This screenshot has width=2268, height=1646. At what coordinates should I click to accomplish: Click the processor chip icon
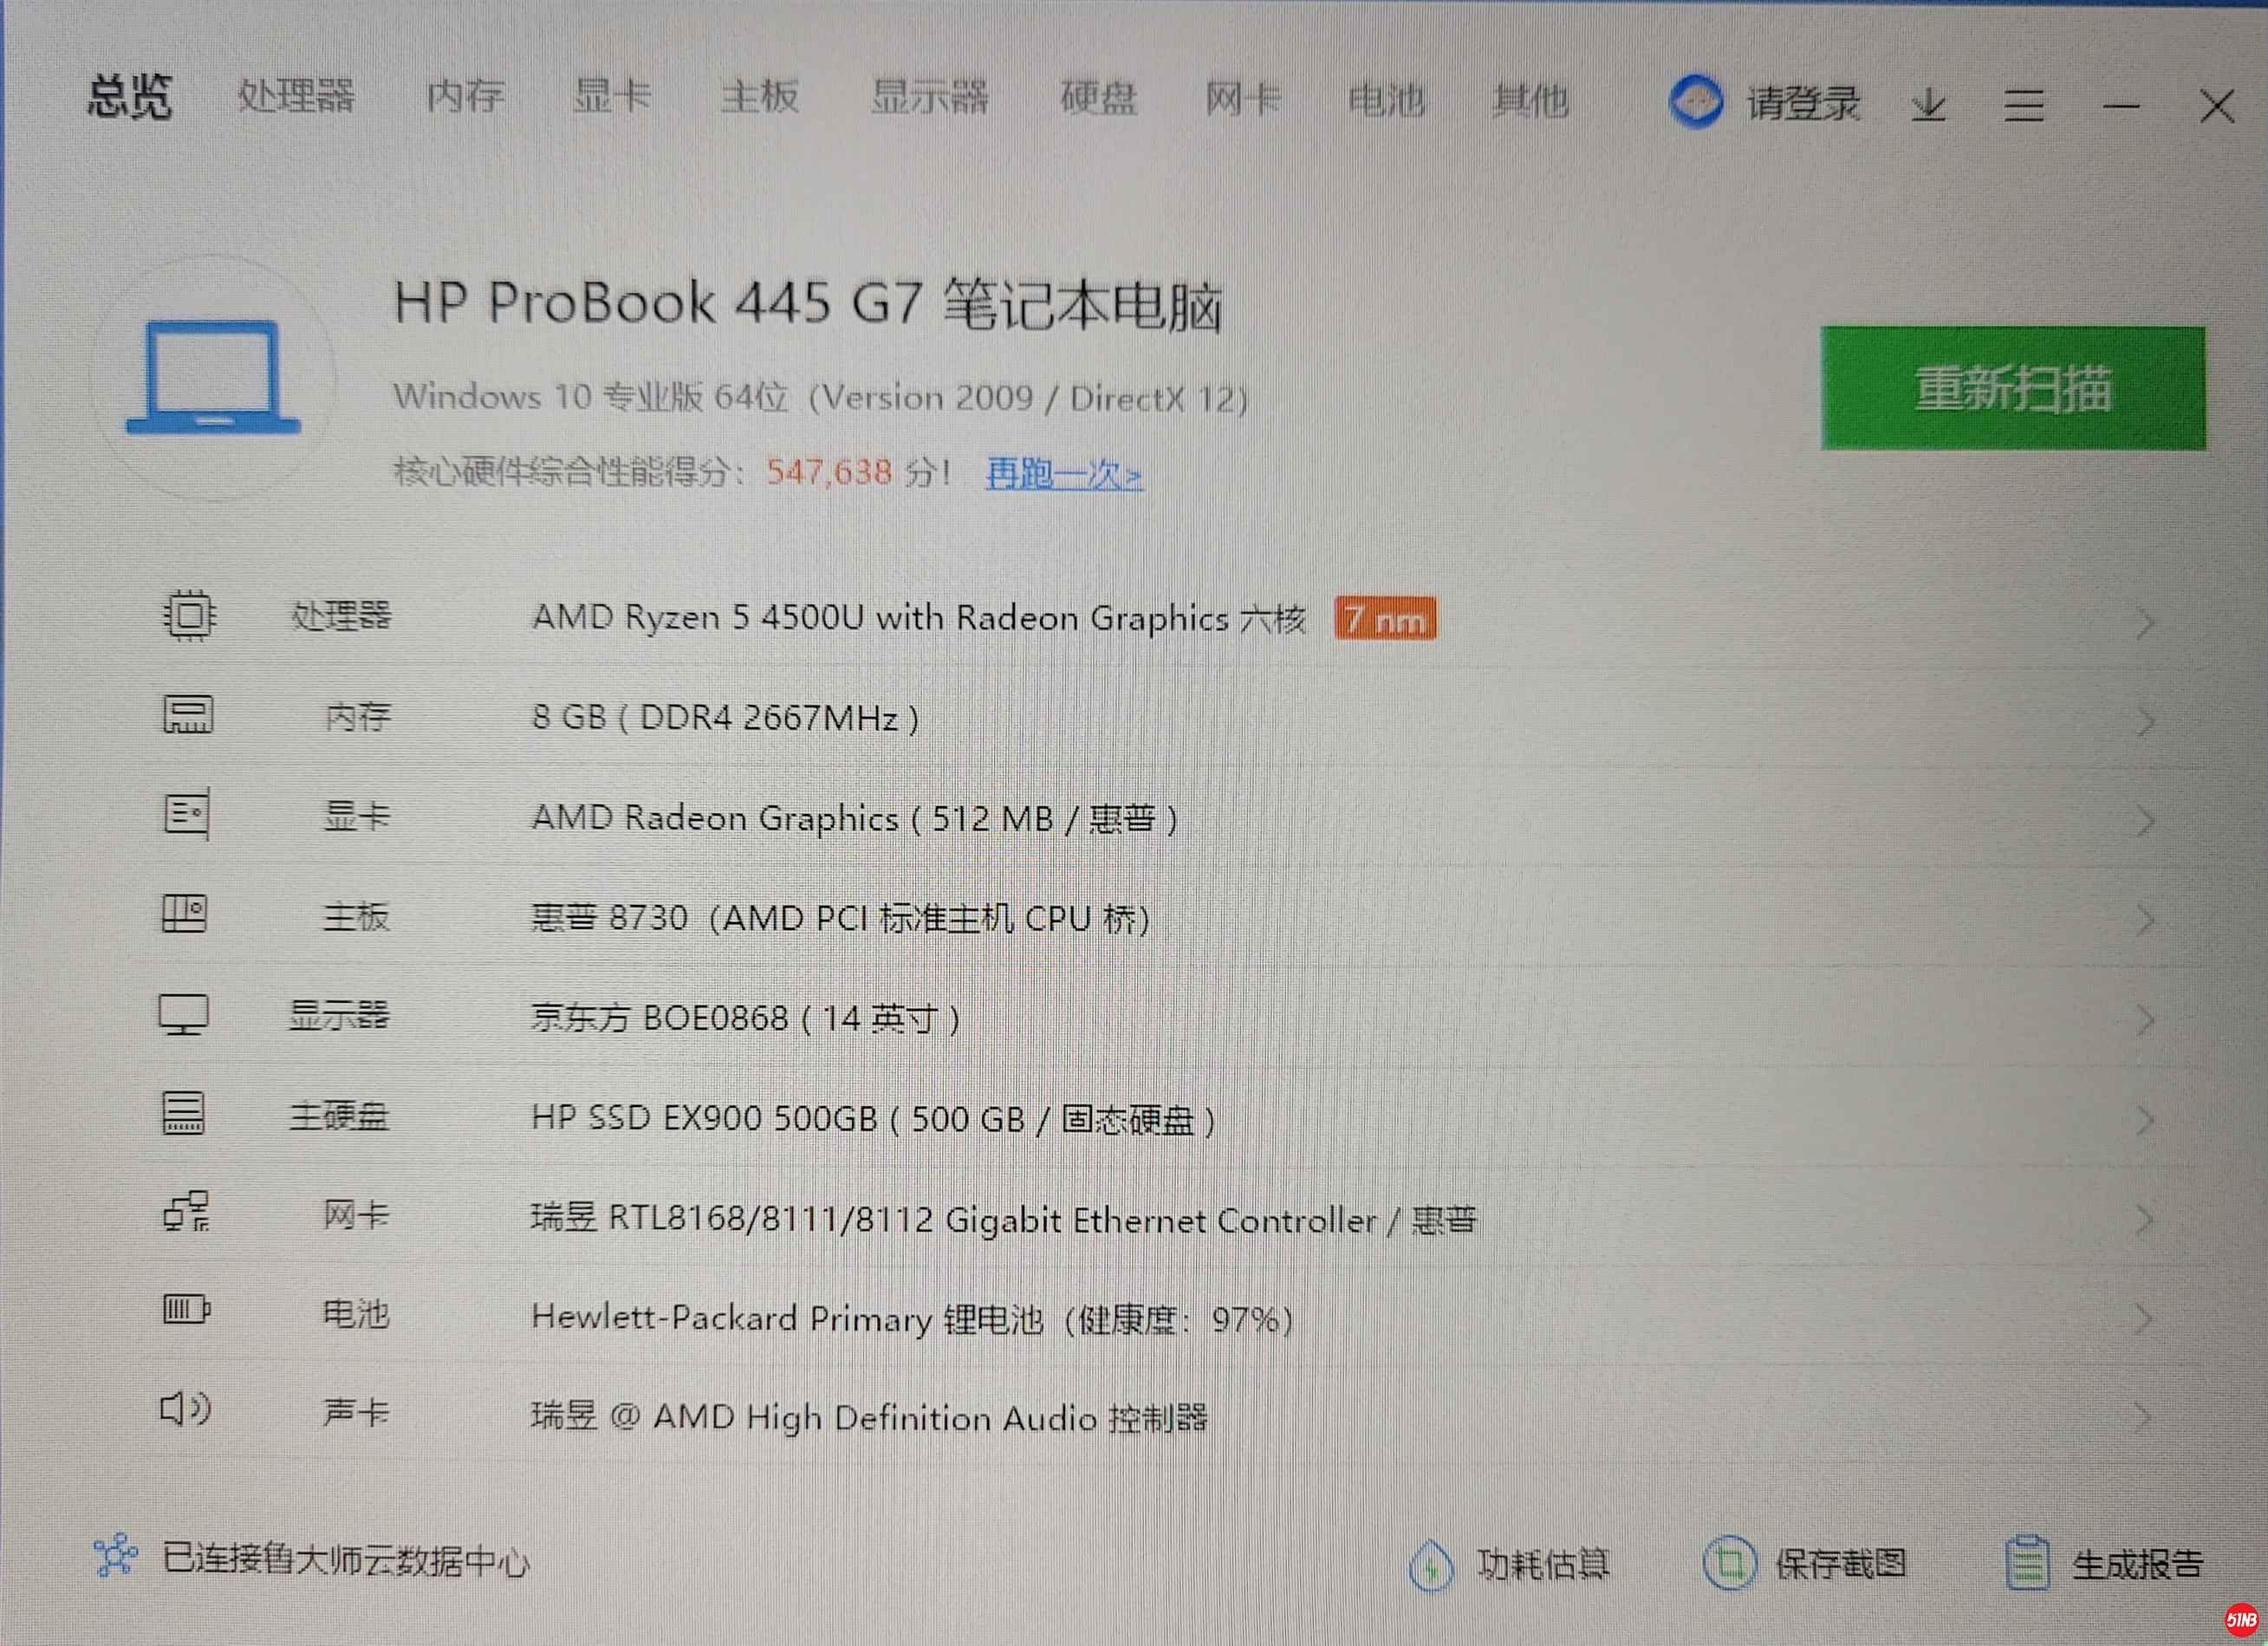coord(188,614)
